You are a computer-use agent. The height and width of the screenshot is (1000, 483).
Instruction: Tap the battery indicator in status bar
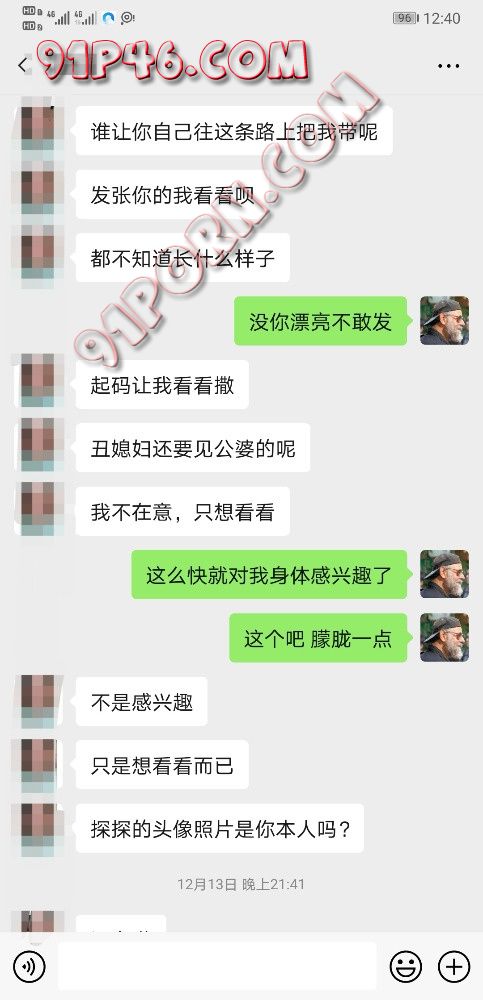point(406,18)
